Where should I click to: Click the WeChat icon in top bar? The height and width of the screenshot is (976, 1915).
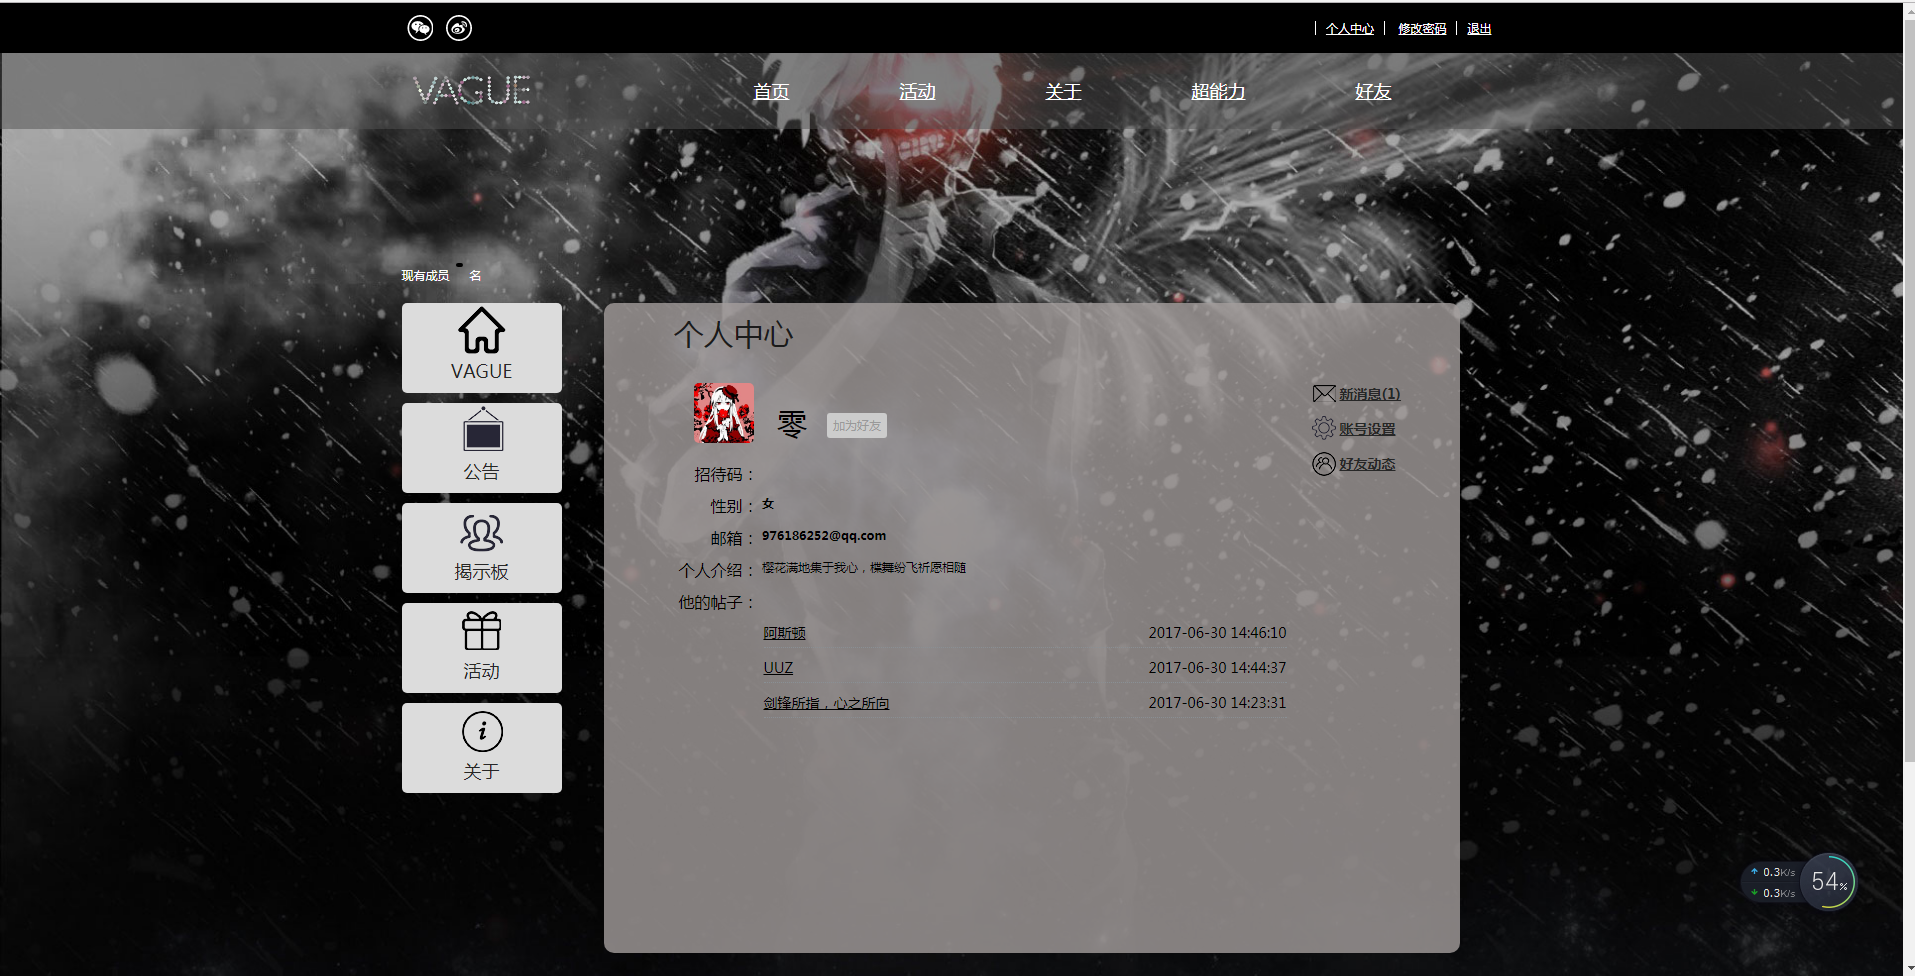(x=420, y=28)
